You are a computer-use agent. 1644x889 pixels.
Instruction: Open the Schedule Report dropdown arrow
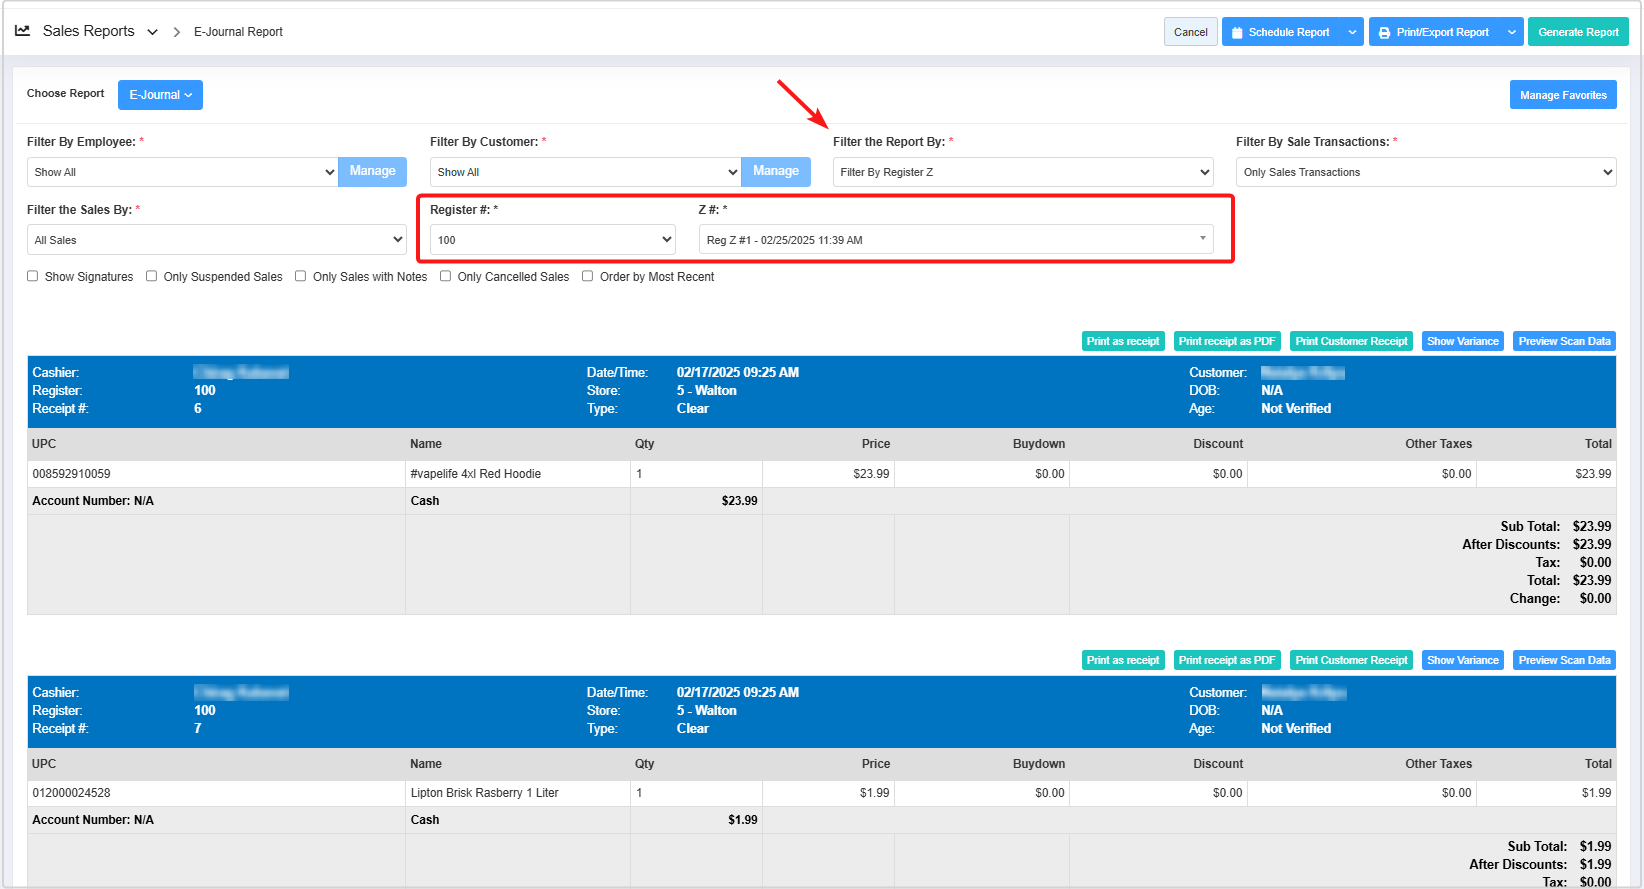pyautogui.click(x=1352, y=32)
